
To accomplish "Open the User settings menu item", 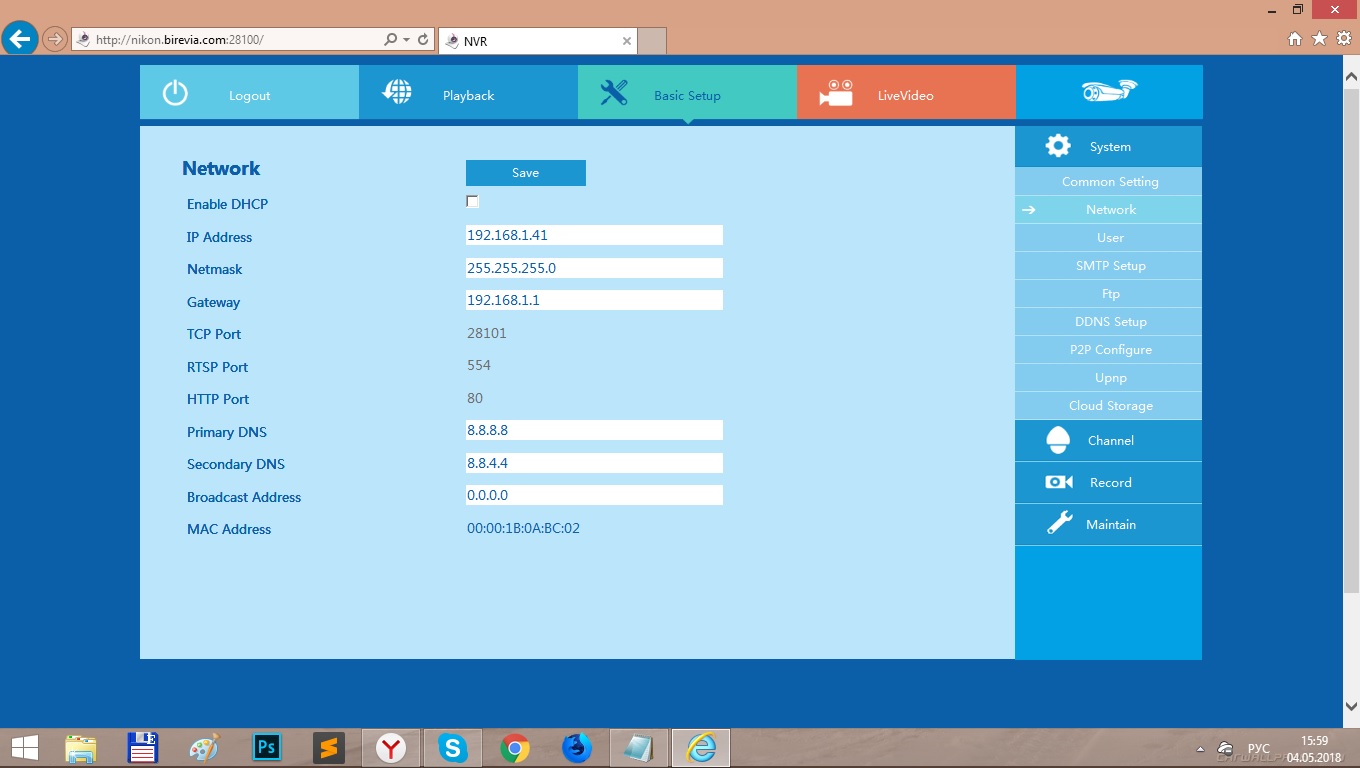I will pos(1110,238).
